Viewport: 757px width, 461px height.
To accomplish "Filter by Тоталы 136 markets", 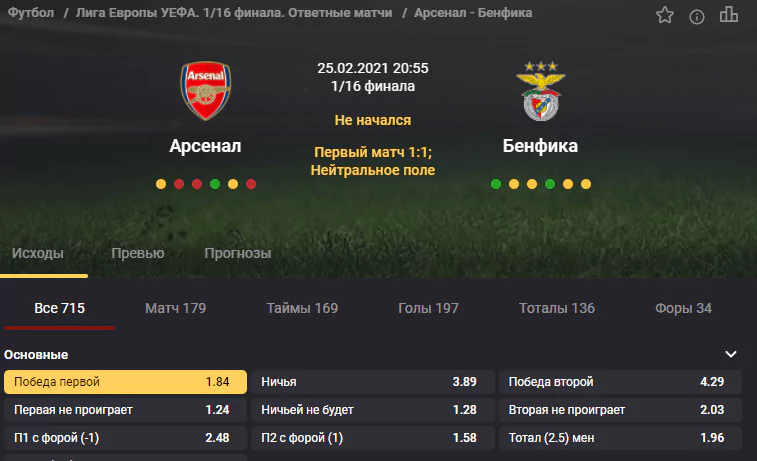I will (557, 308).
